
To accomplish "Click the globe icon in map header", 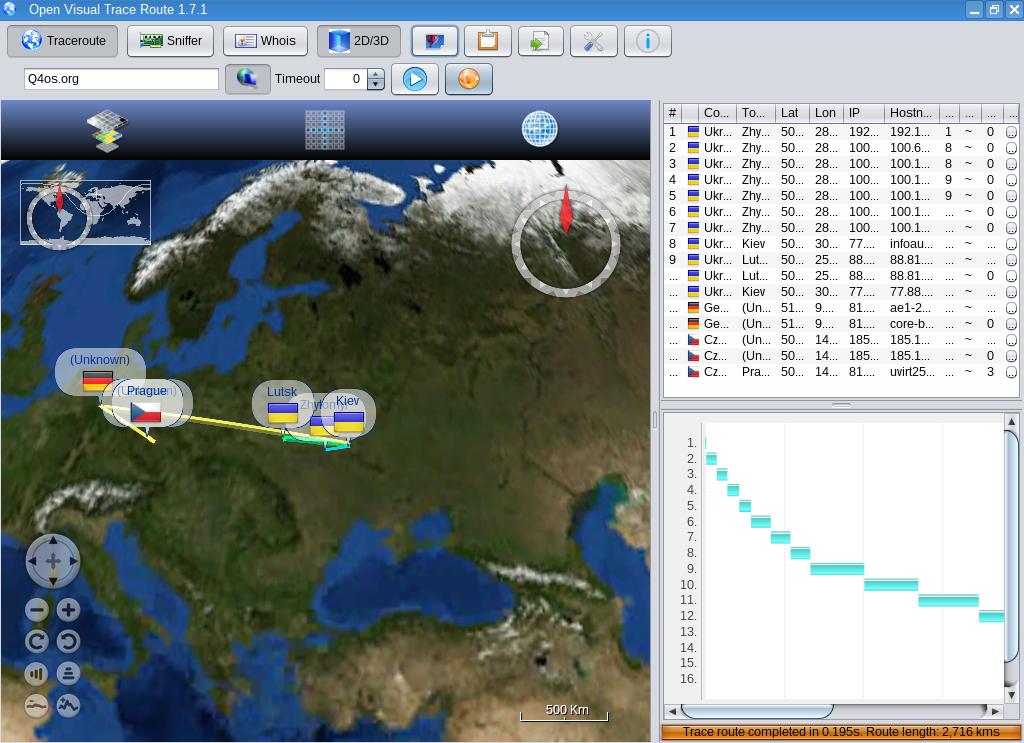I will point(539,129).
